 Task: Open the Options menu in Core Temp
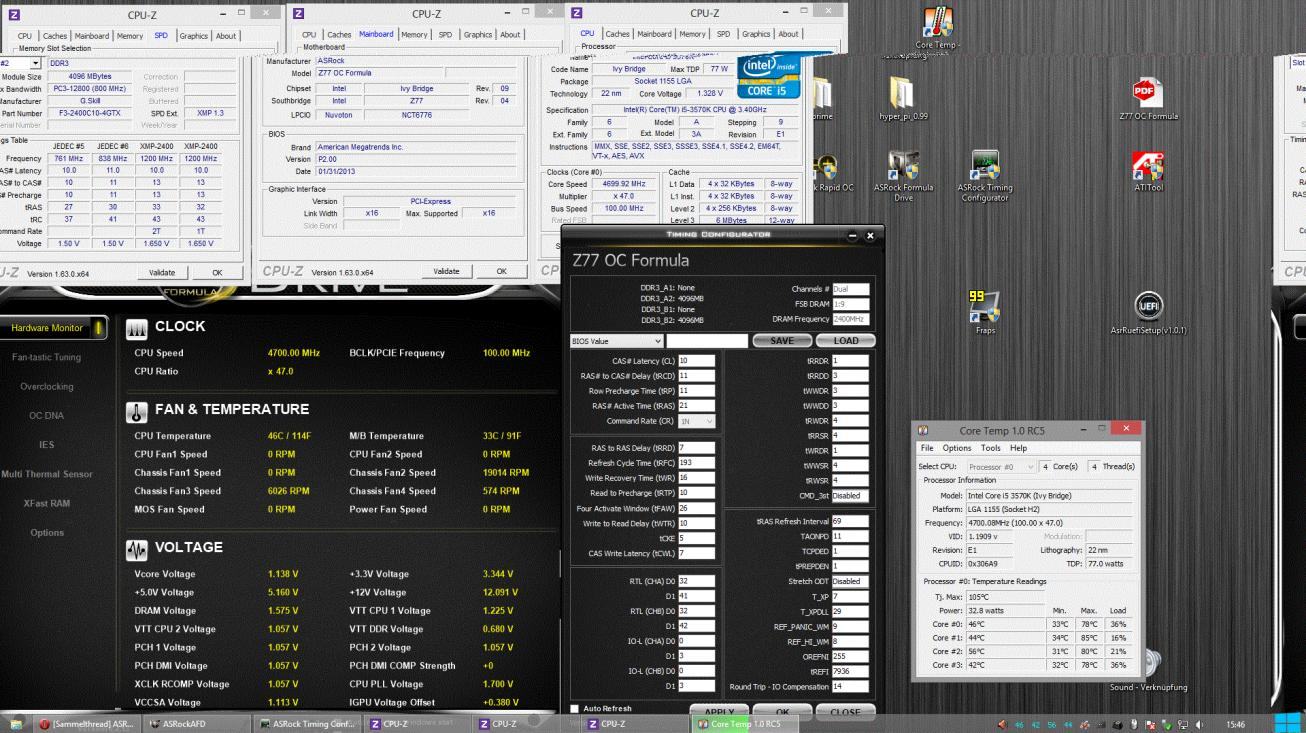coord(956,448)
